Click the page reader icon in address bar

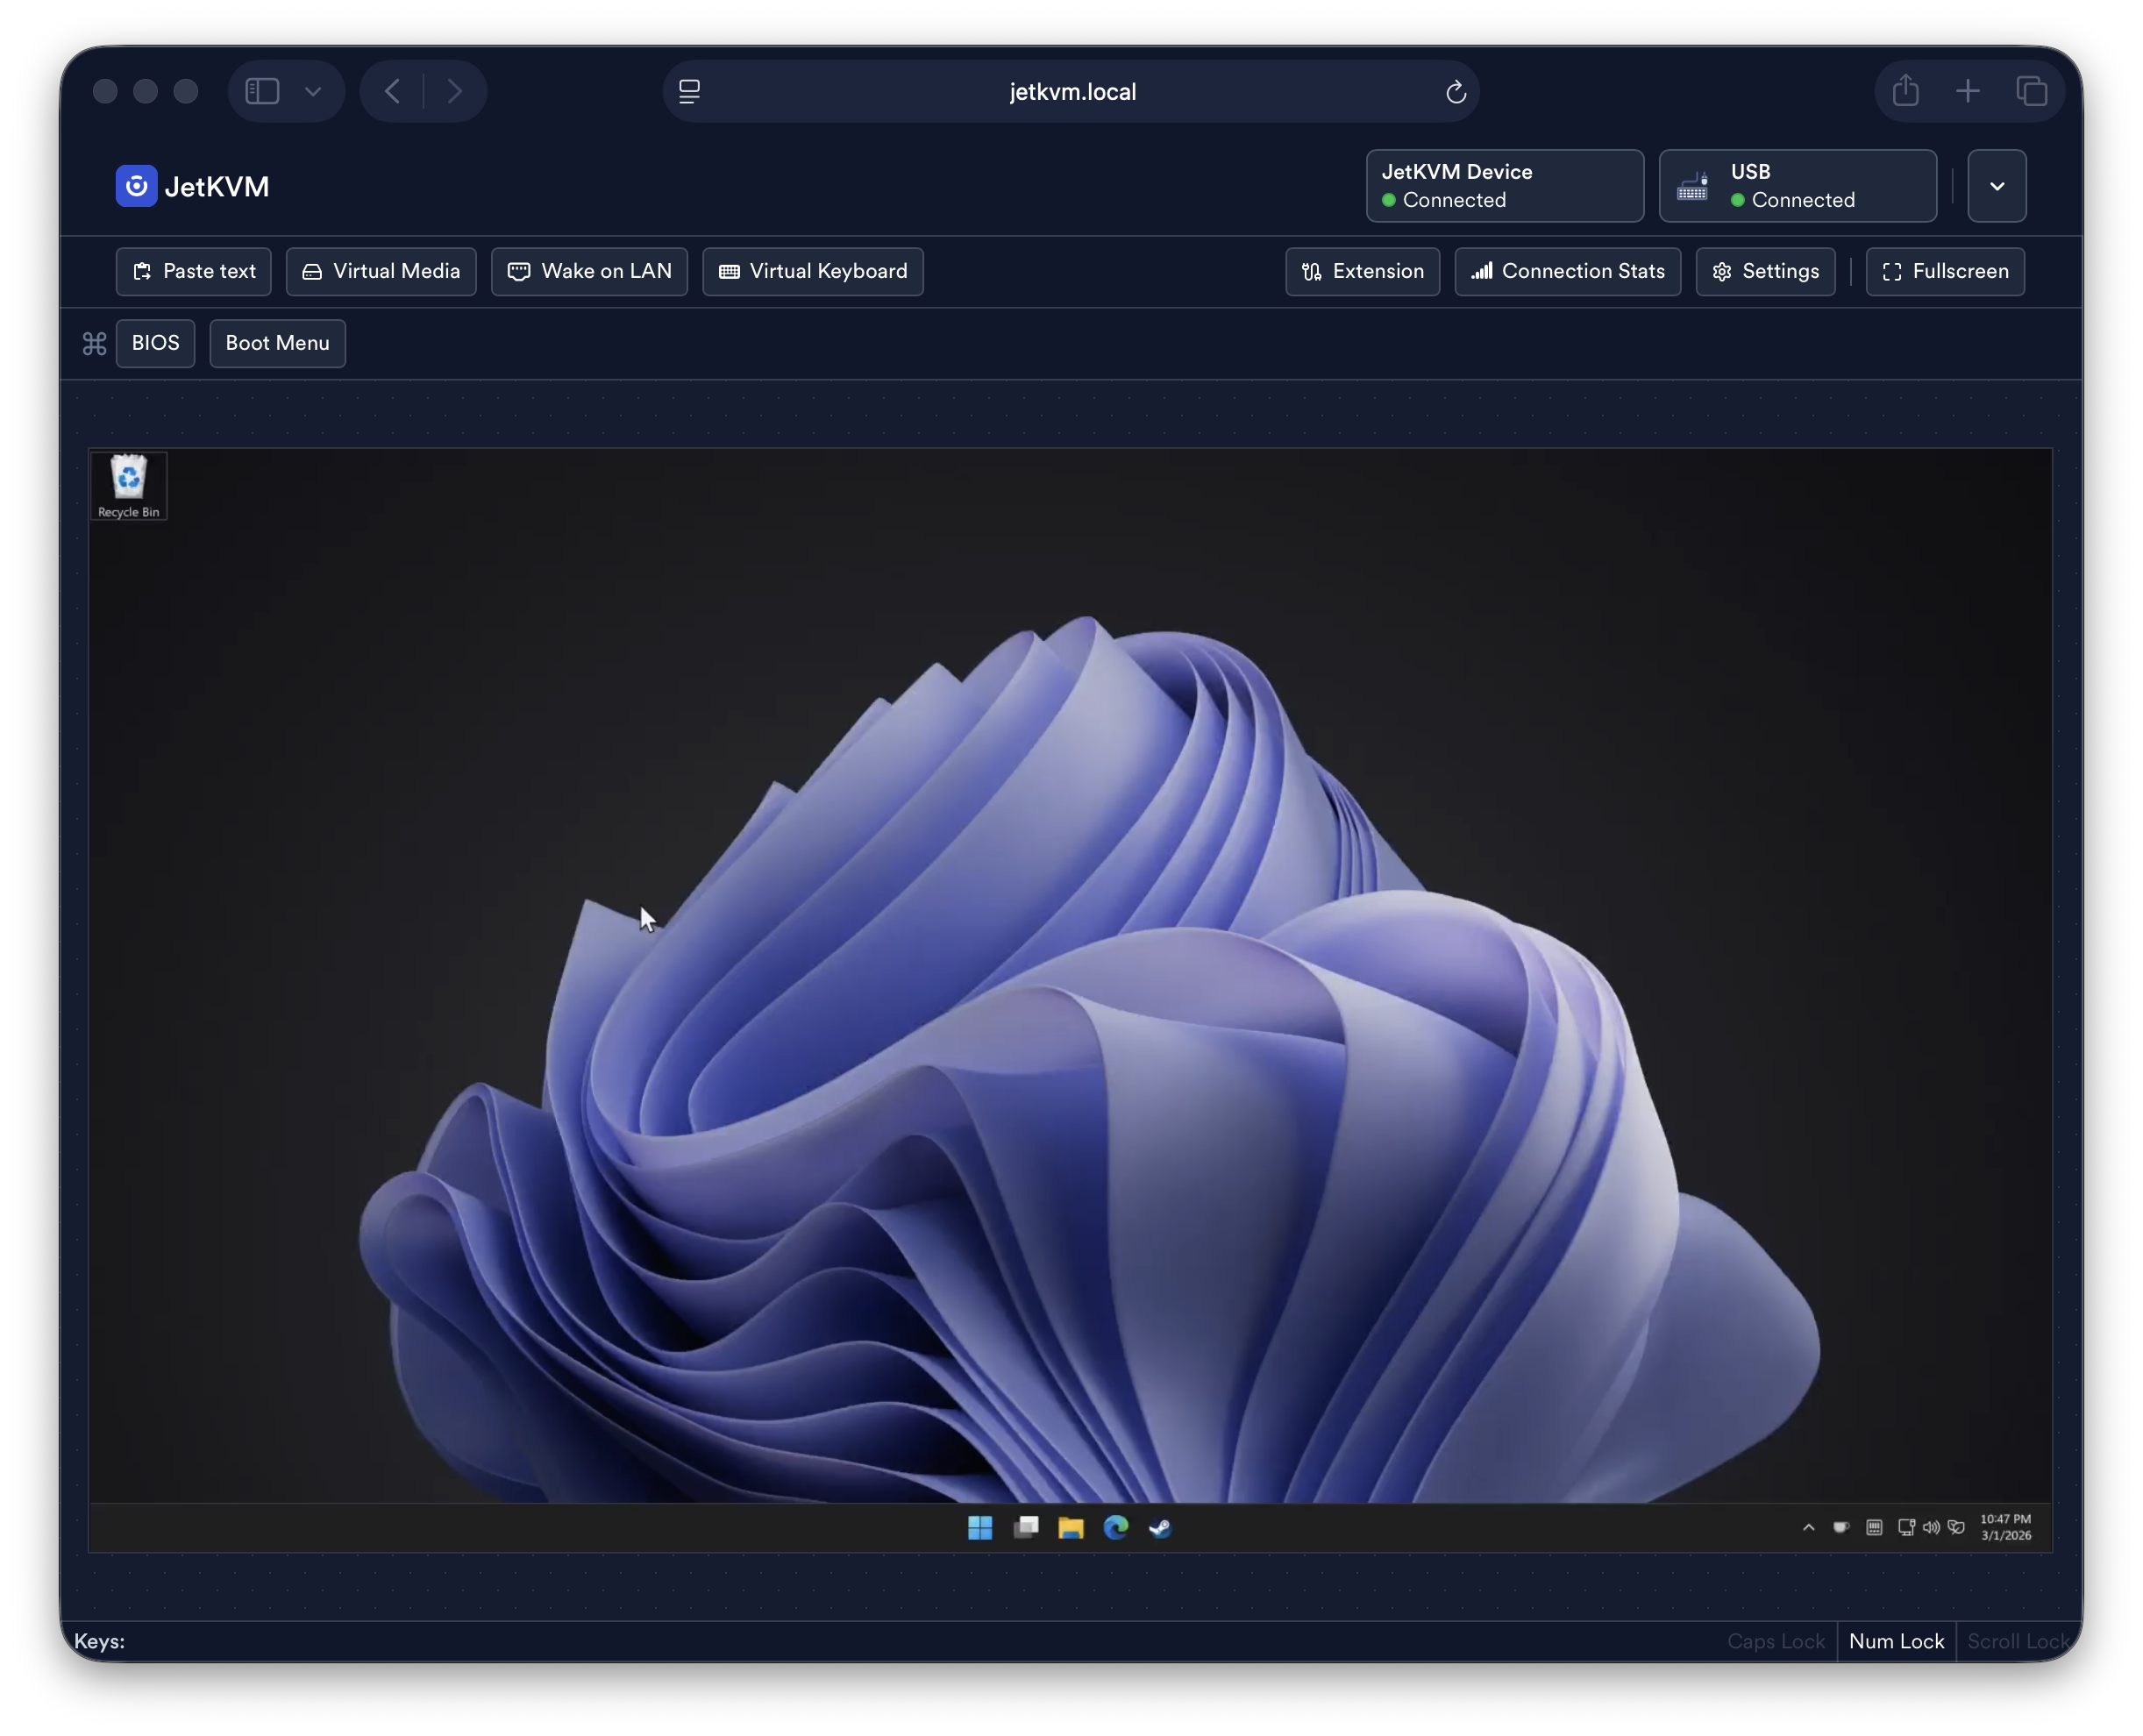pyautogui.click(x=690, y=92)
